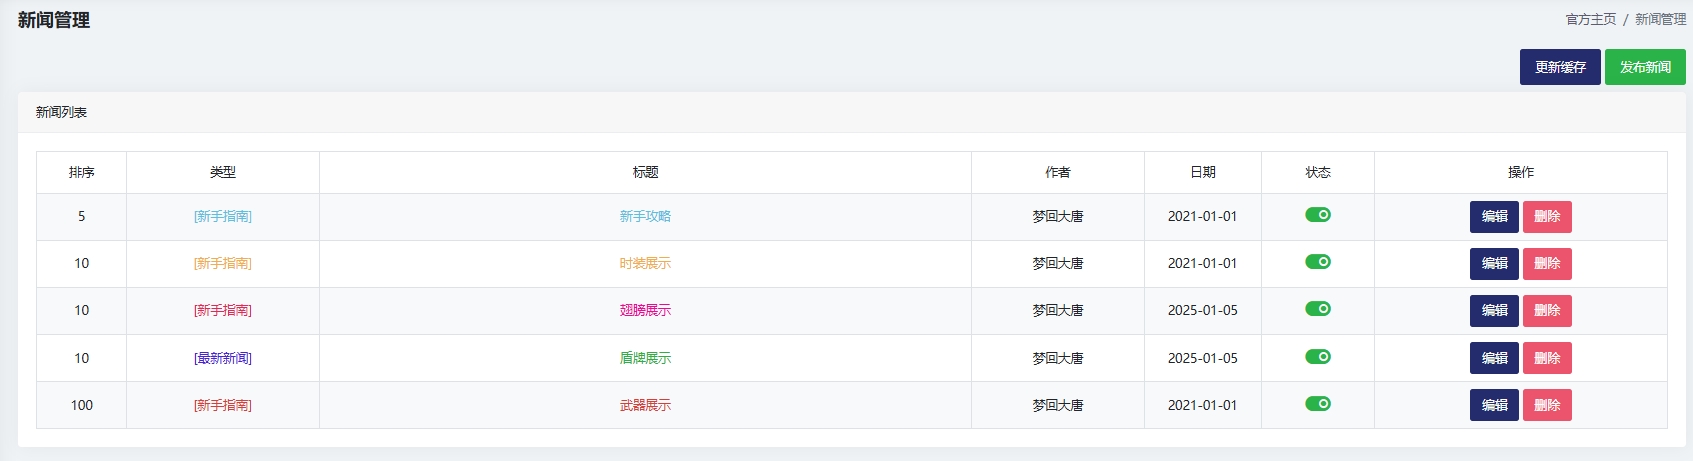Edit the 新手攻略 news entry
The height and width of the screenshot is (461, 1693).
coord(1494,217)
